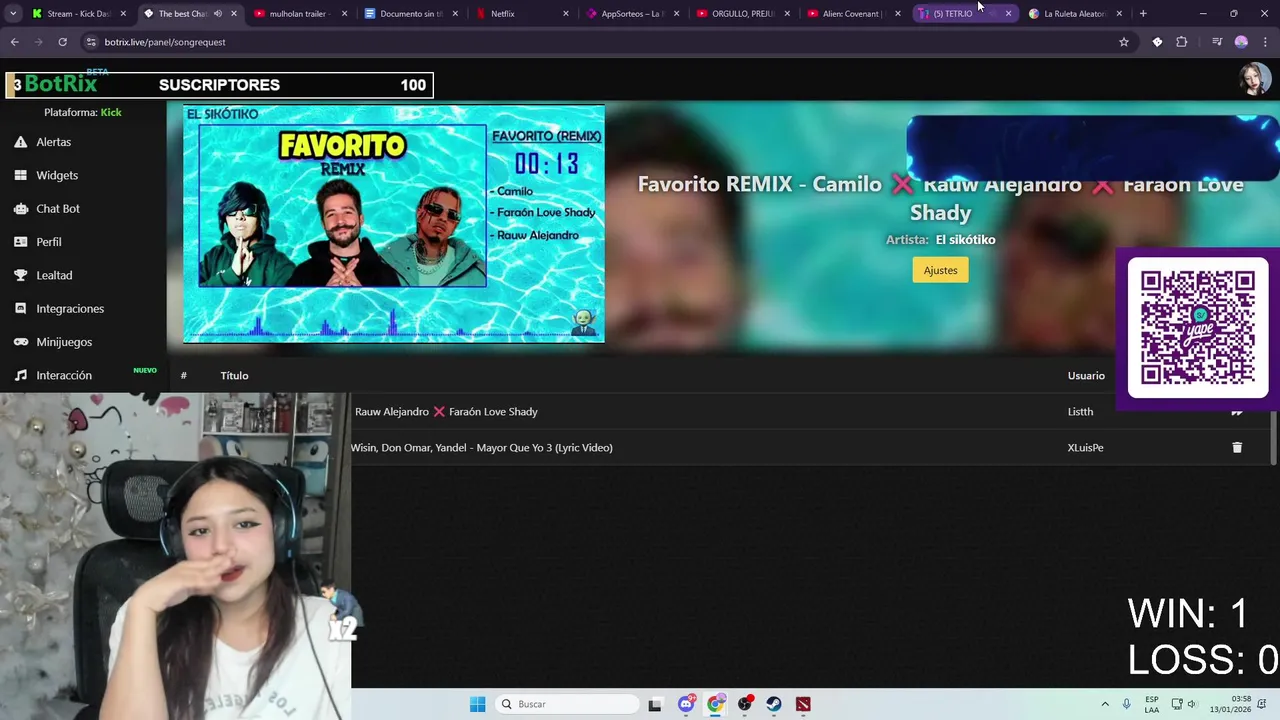Click the Buscar taskbar search box
Screen dimensions: 1280x720
(x=568, y=704)
